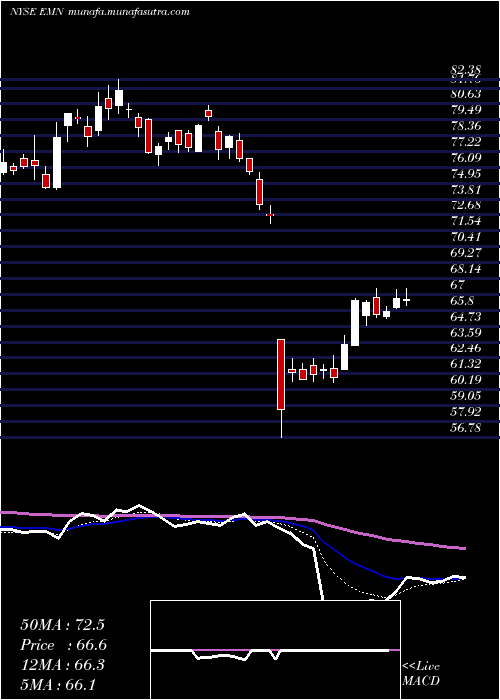The image size is (500, 700).
Task: Click the 70.41 price axis label
Action: click(466, 237)
